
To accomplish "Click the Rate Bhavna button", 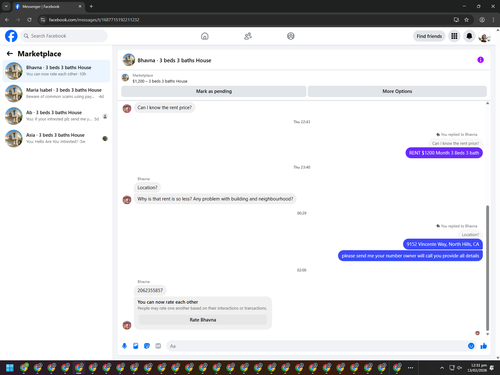I will pyautogui.click(x=203, y=320).
